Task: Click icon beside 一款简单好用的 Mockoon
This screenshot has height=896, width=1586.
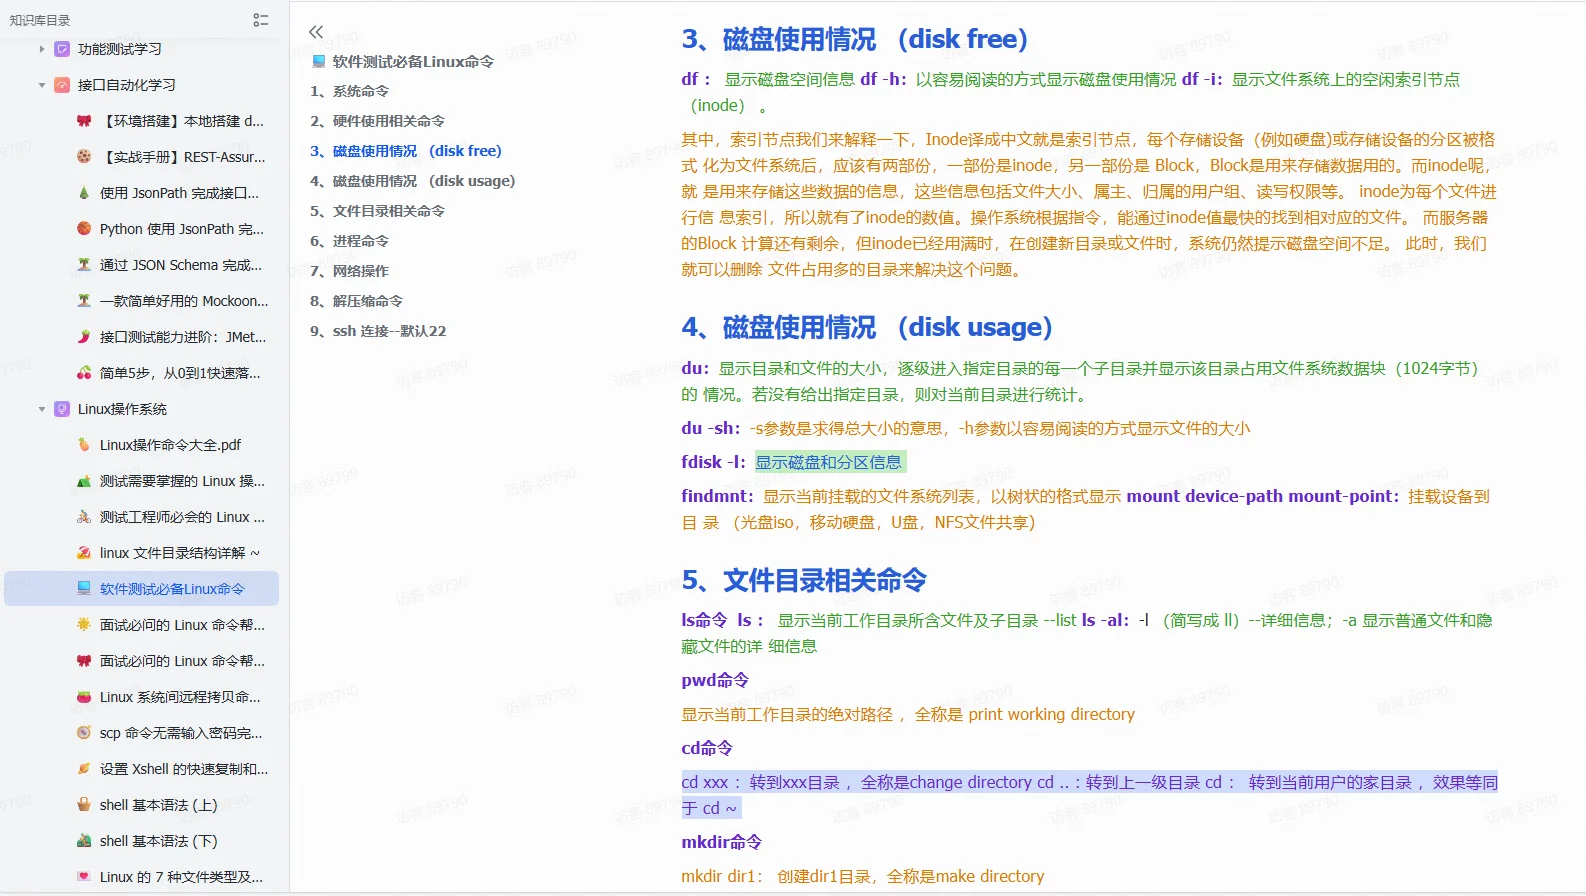Action: (84, 301)
